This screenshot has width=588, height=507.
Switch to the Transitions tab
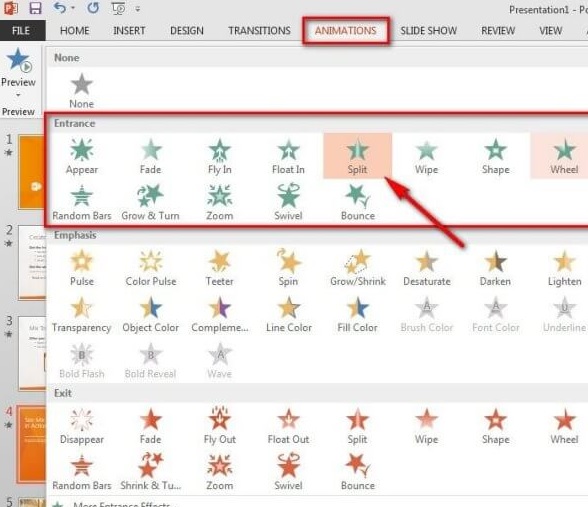(260, 31)
